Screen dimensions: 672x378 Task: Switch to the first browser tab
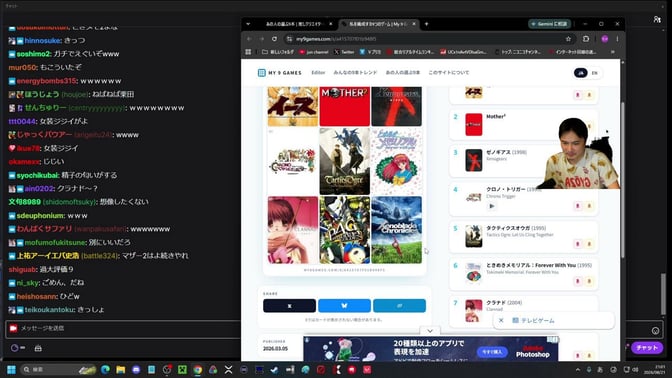[x=295, y=24]
